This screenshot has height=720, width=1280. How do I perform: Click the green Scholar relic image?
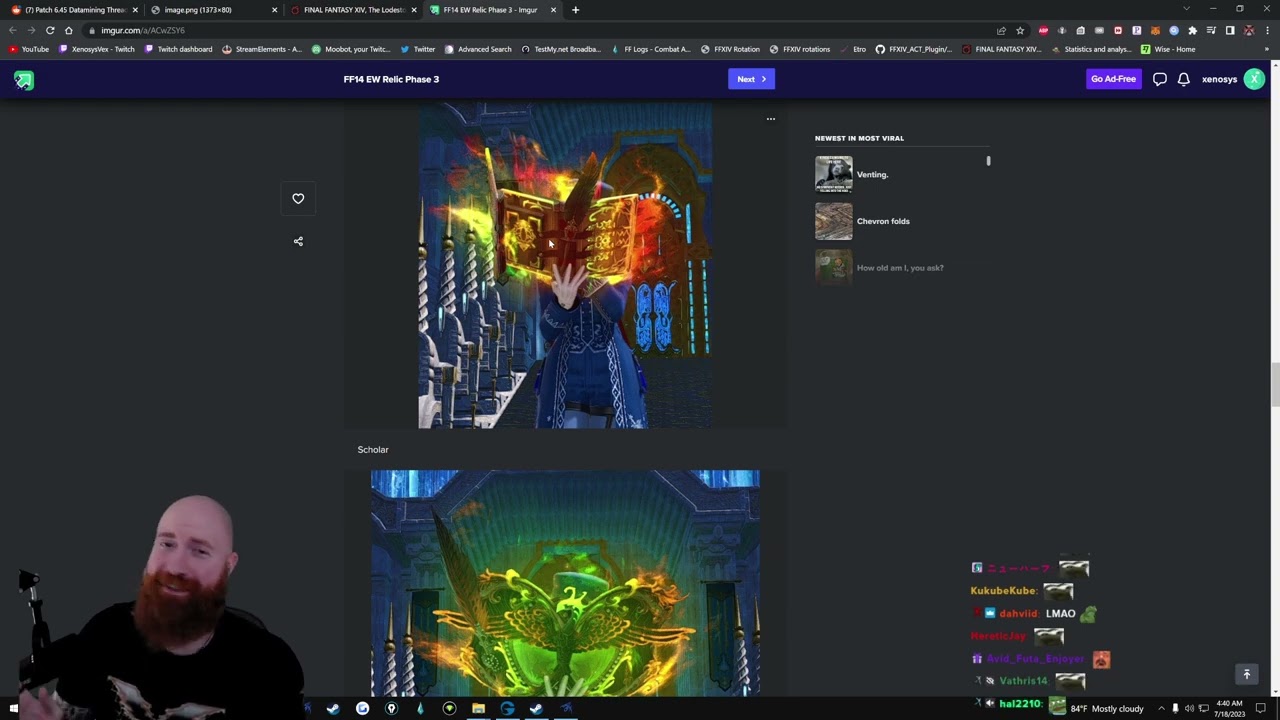point(565,583)
